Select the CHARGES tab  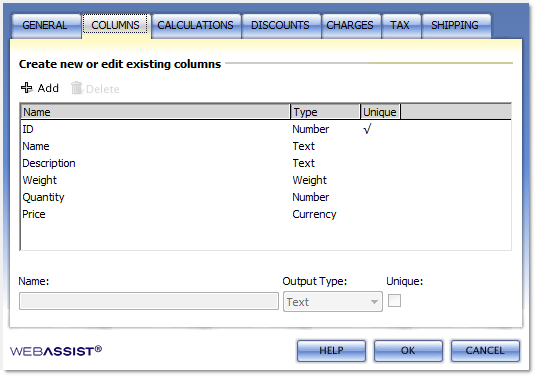pyautogui.click(x=350, y=25)
